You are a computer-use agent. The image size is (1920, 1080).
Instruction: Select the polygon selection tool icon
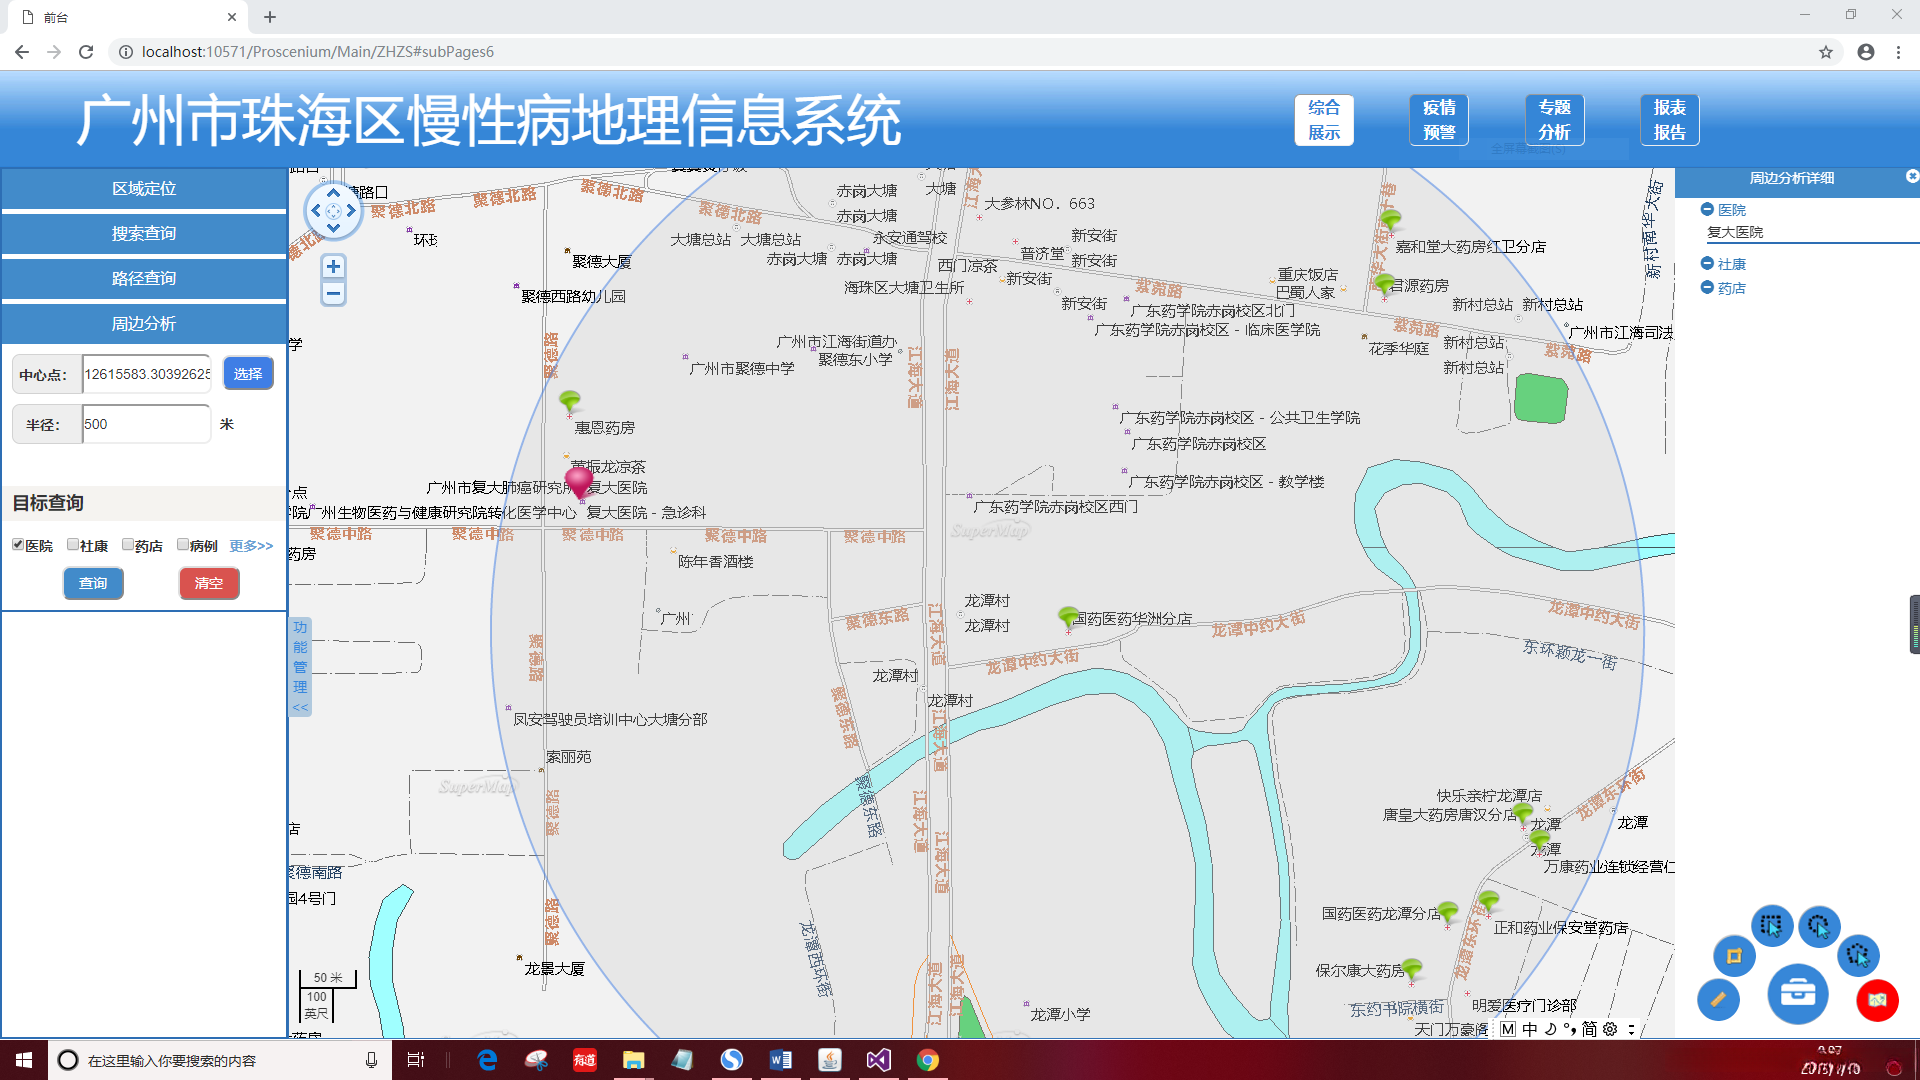tap(1857, 955)
